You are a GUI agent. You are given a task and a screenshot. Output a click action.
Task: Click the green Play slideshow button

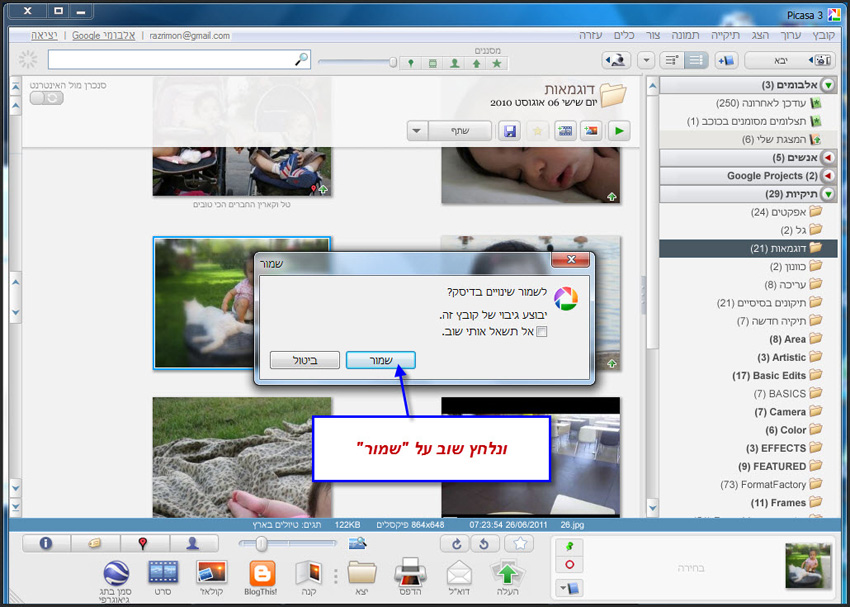pyautogui.click(x=619, y=131)
